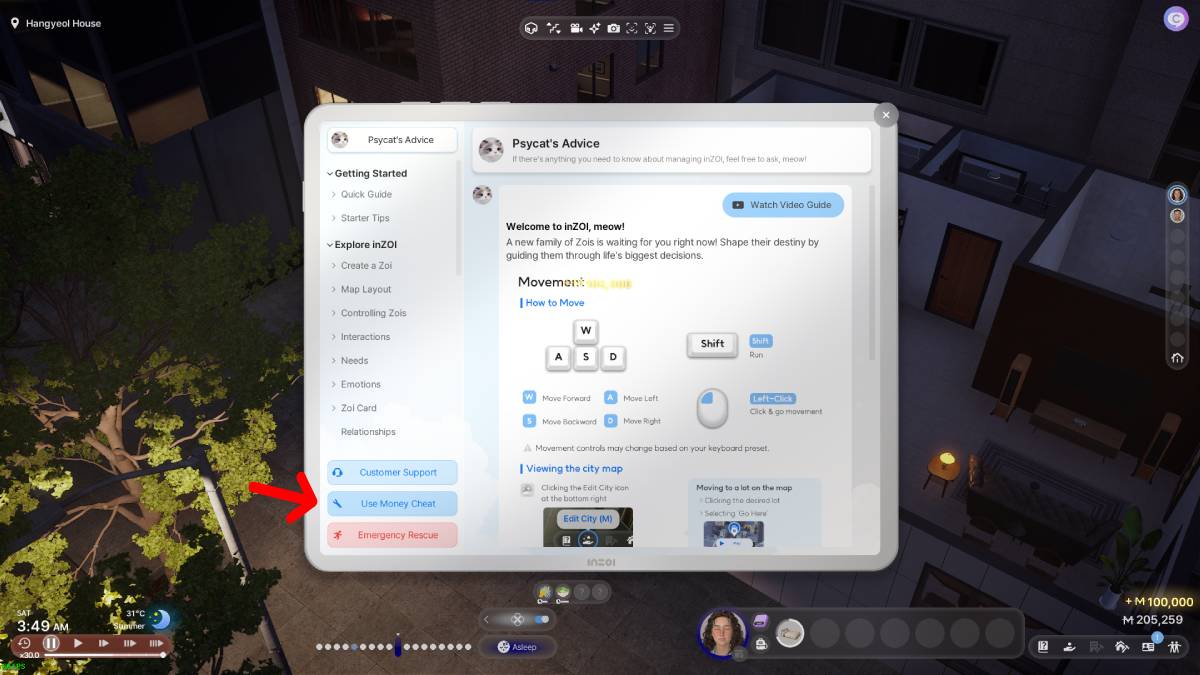Open the photo camera mode
Viewport: 1200px width, 675px height.
coord(613,28)
